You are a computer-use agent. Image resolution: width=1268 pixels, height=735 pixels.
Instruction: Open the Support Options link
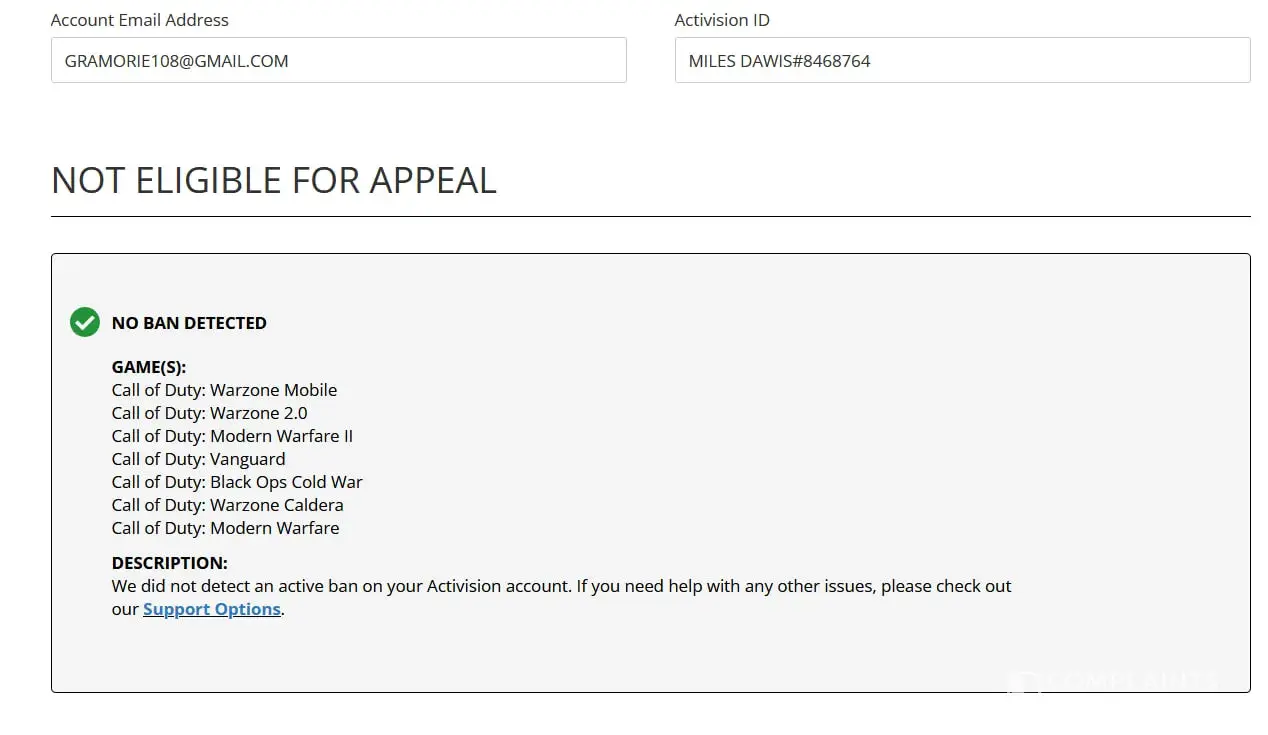pos(212,609)
